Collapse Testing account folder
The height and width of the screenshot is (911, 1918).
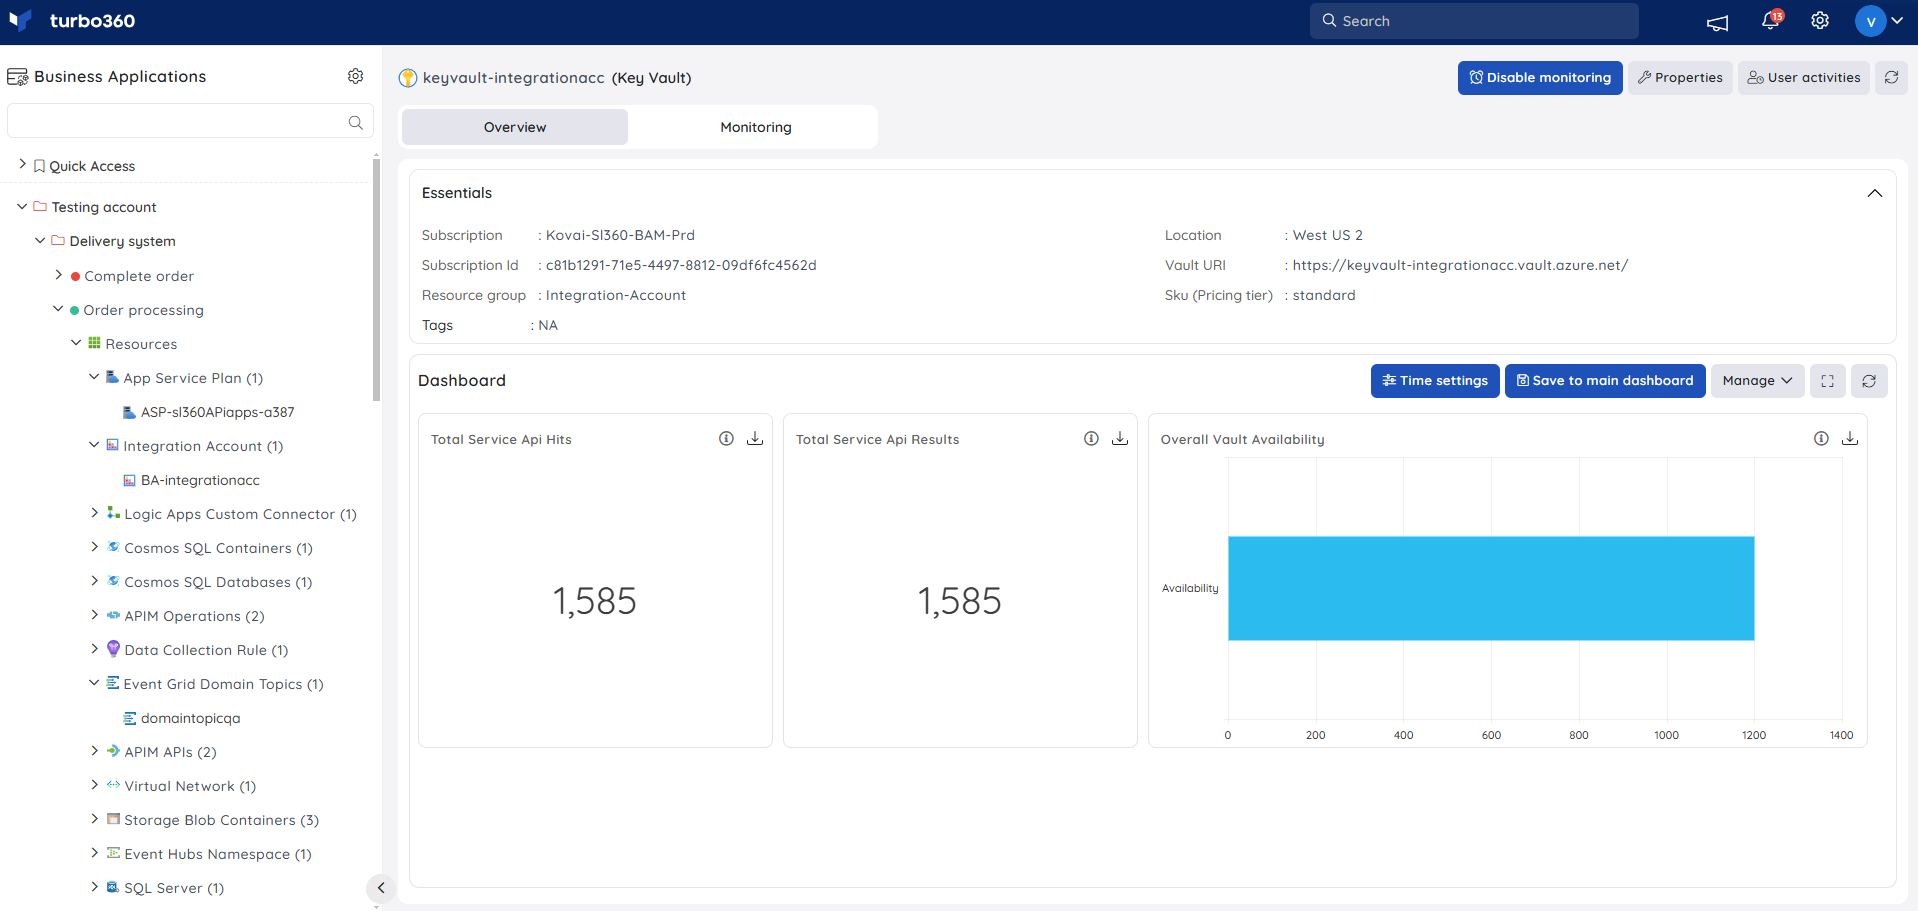22,206
